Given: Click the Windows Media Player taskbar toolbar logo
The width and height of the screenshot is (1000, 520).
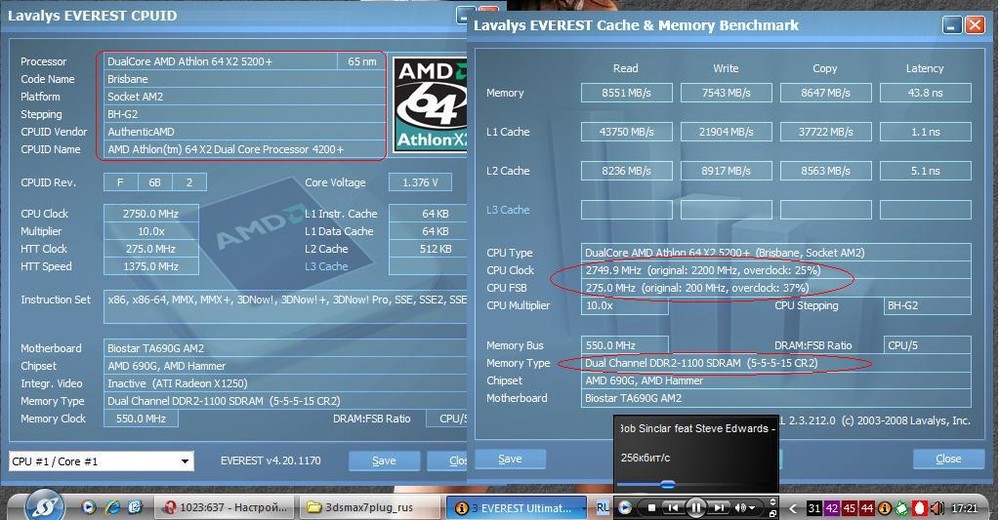Looking at the screenshot, I should point(626,508).
